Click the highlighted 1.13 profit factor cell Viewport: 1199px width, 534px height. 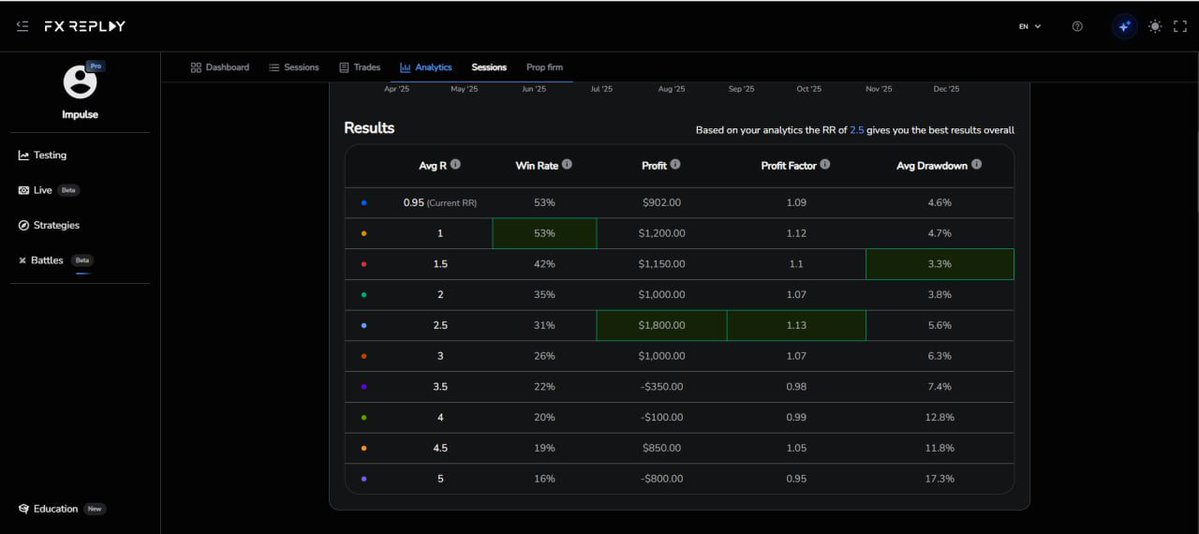(796, 325)
